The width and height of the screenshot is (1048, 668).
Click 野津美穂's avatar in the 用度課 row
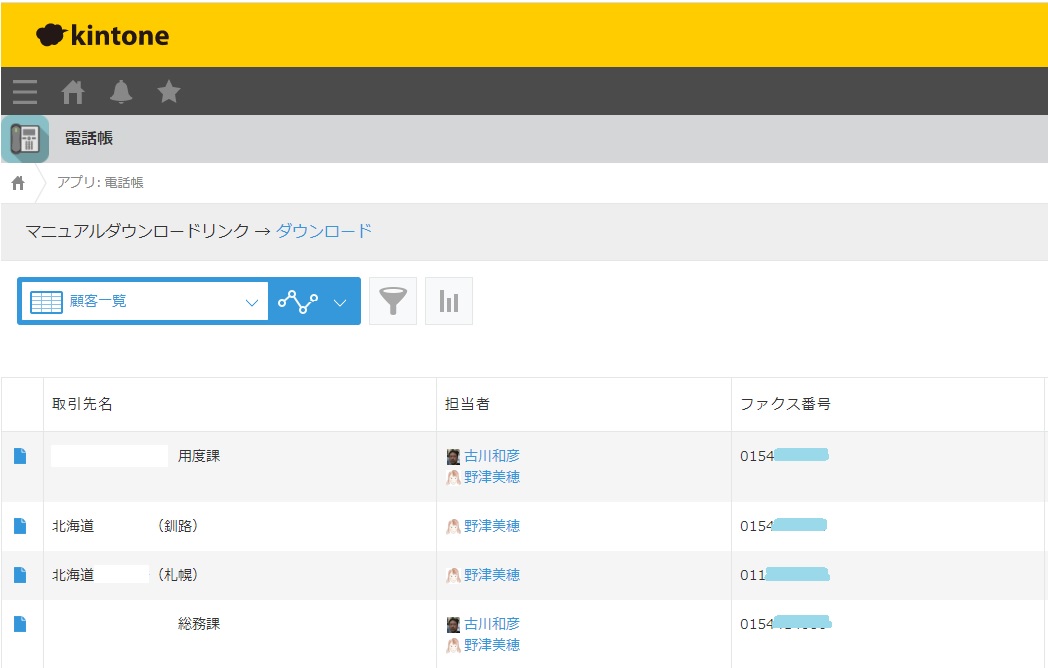point(453,477)
